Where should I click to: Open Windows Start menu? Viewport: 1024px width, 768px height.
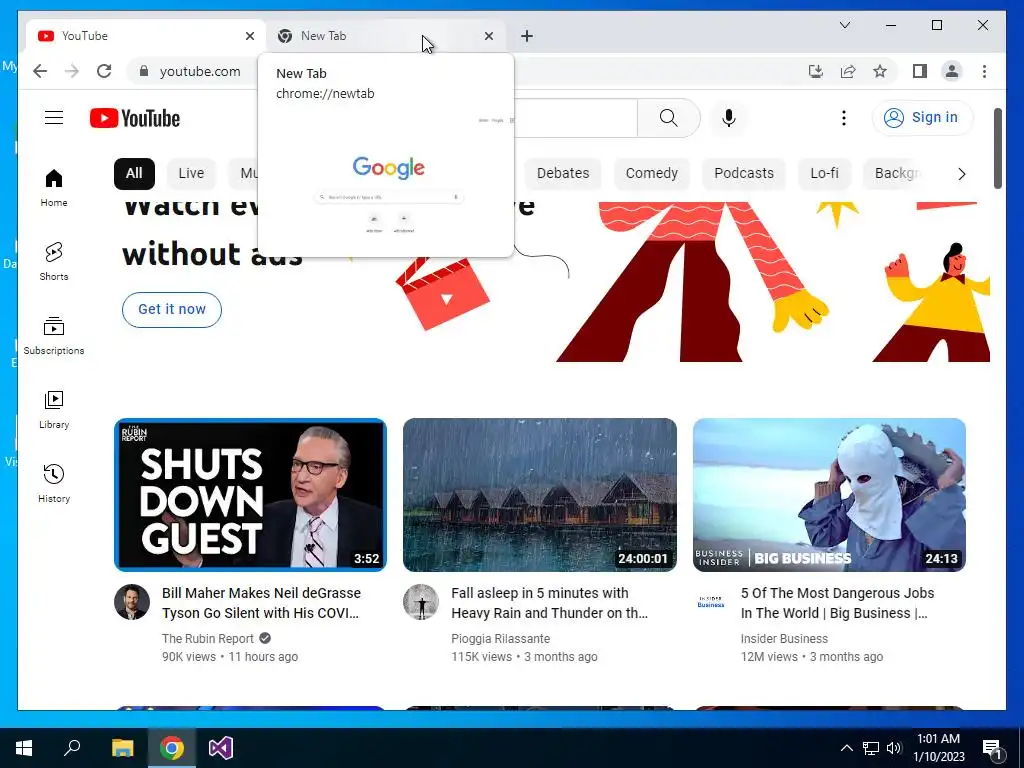24,748
